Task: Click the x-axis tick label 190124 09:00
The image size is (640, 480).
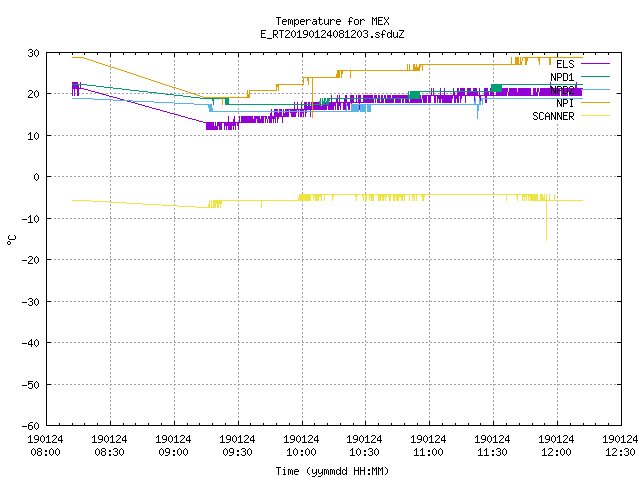Action: pos(173,446)
